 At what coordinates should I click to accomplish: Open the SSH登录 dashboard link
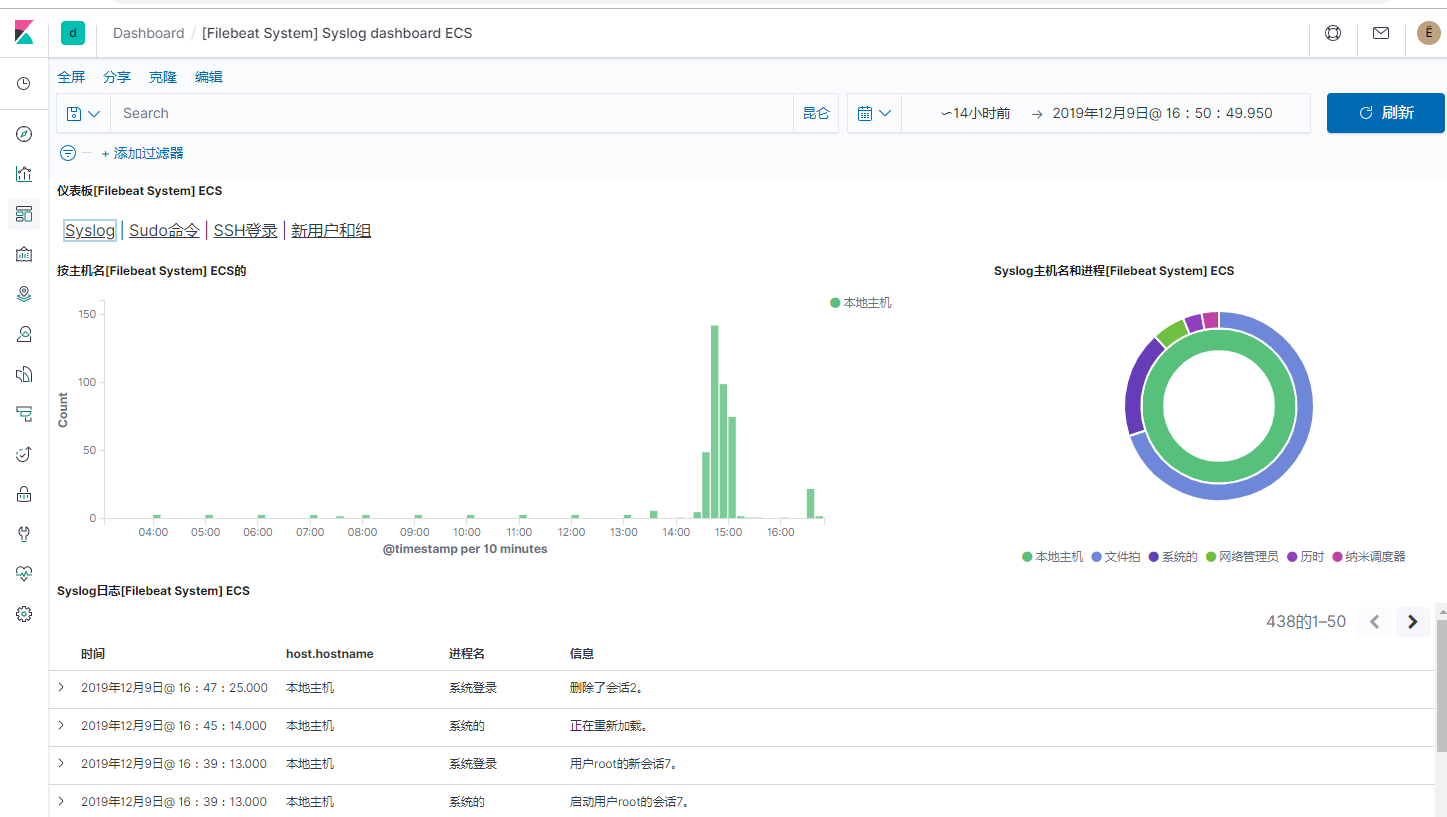pyautogui.click(x=245, y=231)
